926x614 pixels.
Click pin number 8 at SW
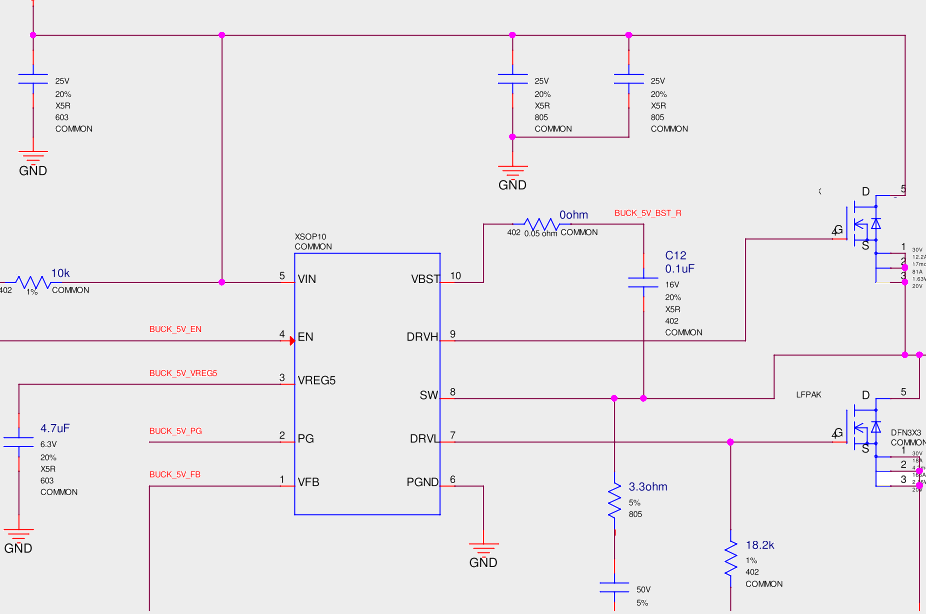coord(452,392)
